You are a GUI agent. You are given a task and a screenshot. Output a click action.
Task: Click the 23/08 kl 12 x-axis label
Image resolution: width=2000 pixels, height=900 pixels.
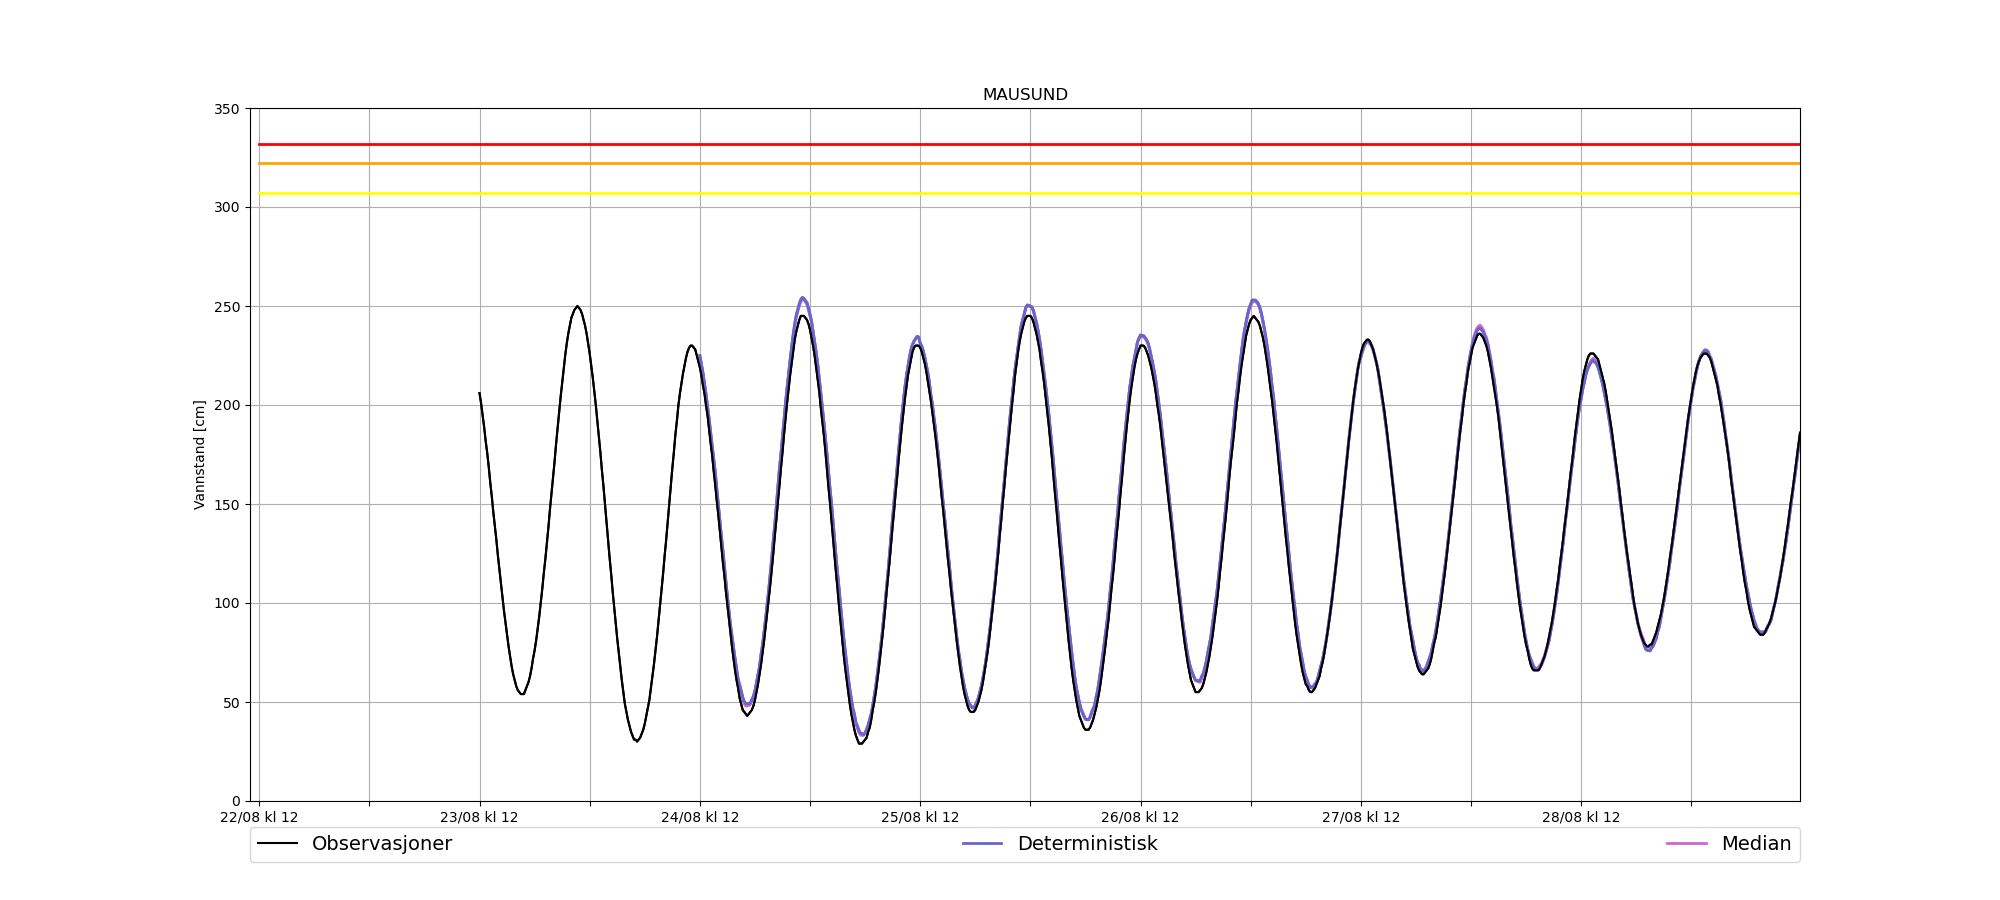[x=479, y=818]
